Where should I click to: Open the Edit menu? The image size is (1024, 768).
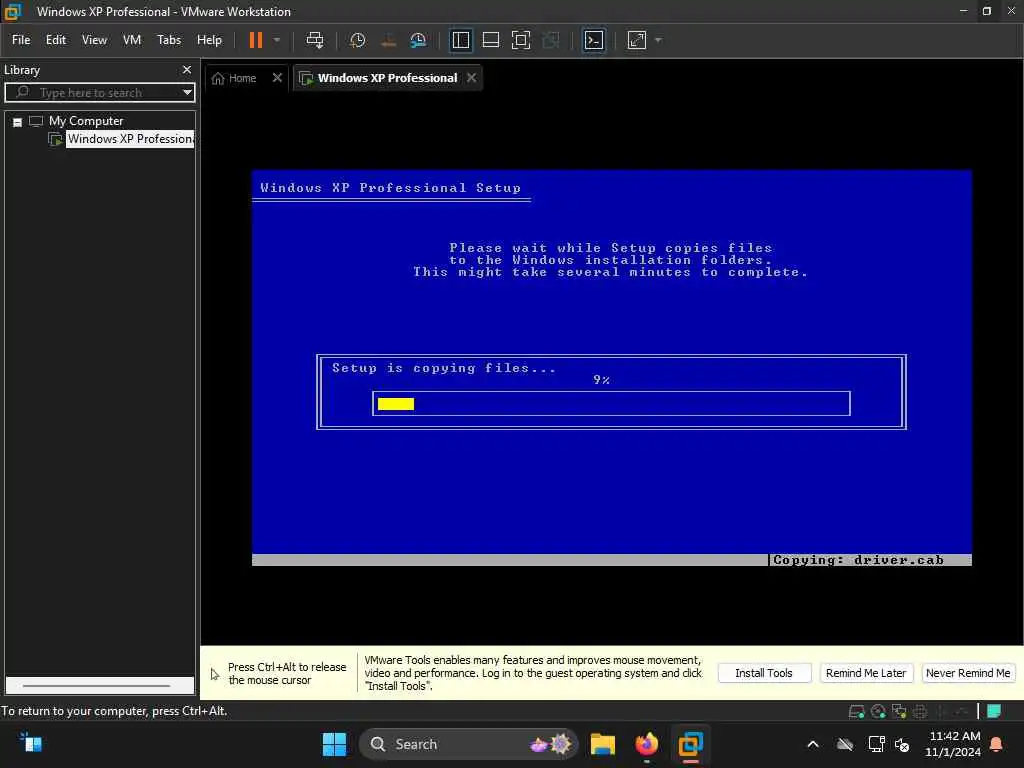pos(56,40)
